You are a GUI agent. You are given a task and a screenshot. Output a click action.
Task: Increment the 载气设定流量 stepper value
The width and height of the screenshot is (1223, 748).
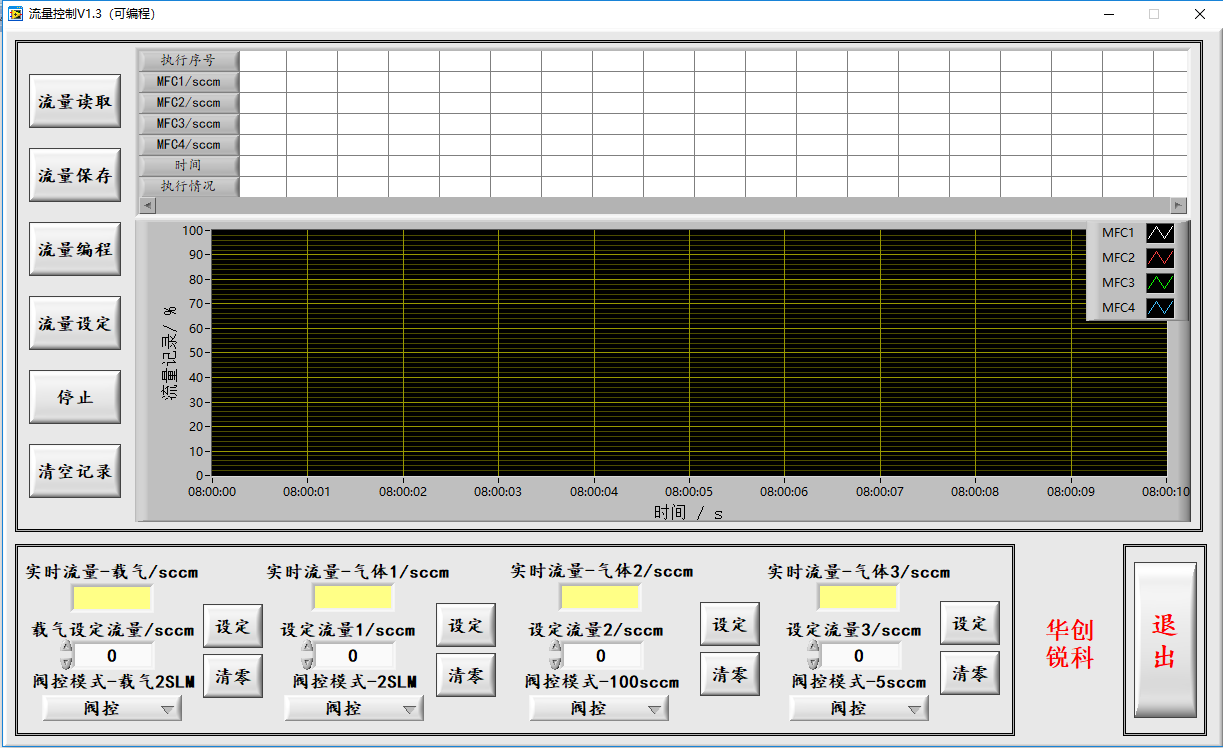67,649
